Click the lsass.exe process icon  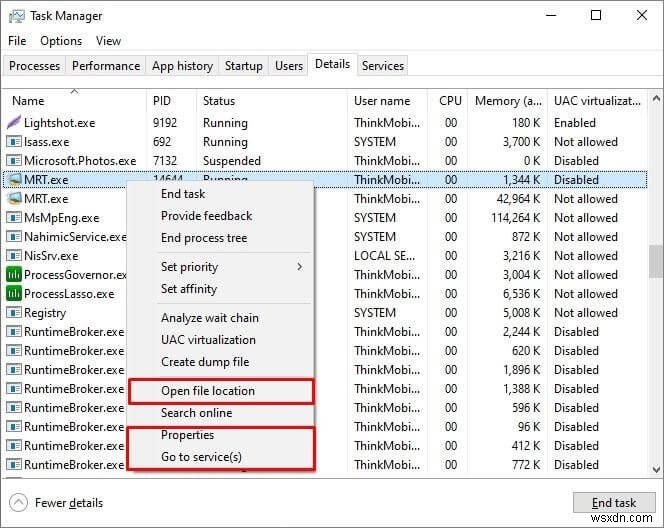[x=14, y=141]
